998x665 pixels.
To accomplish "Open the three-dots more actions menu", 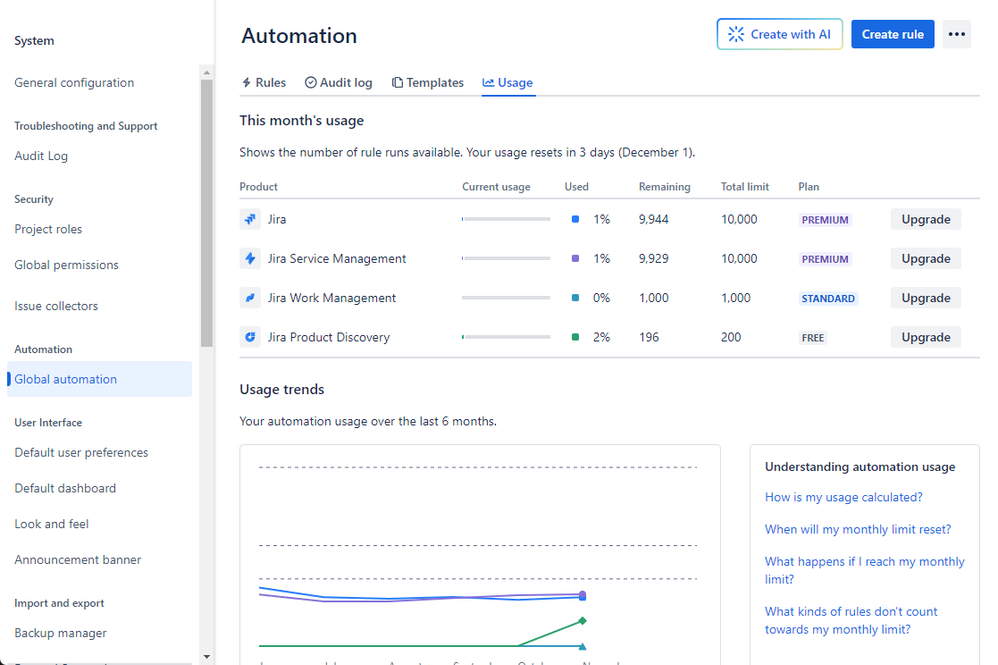I will click(957, 34).
